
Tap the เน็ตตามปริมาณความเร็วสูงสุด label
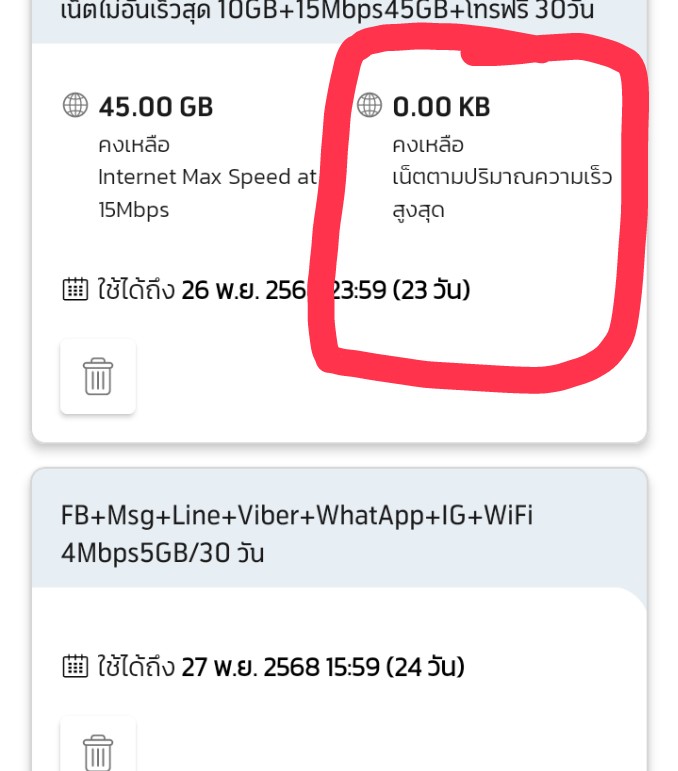pyautogui.click(x=502, y=193)
